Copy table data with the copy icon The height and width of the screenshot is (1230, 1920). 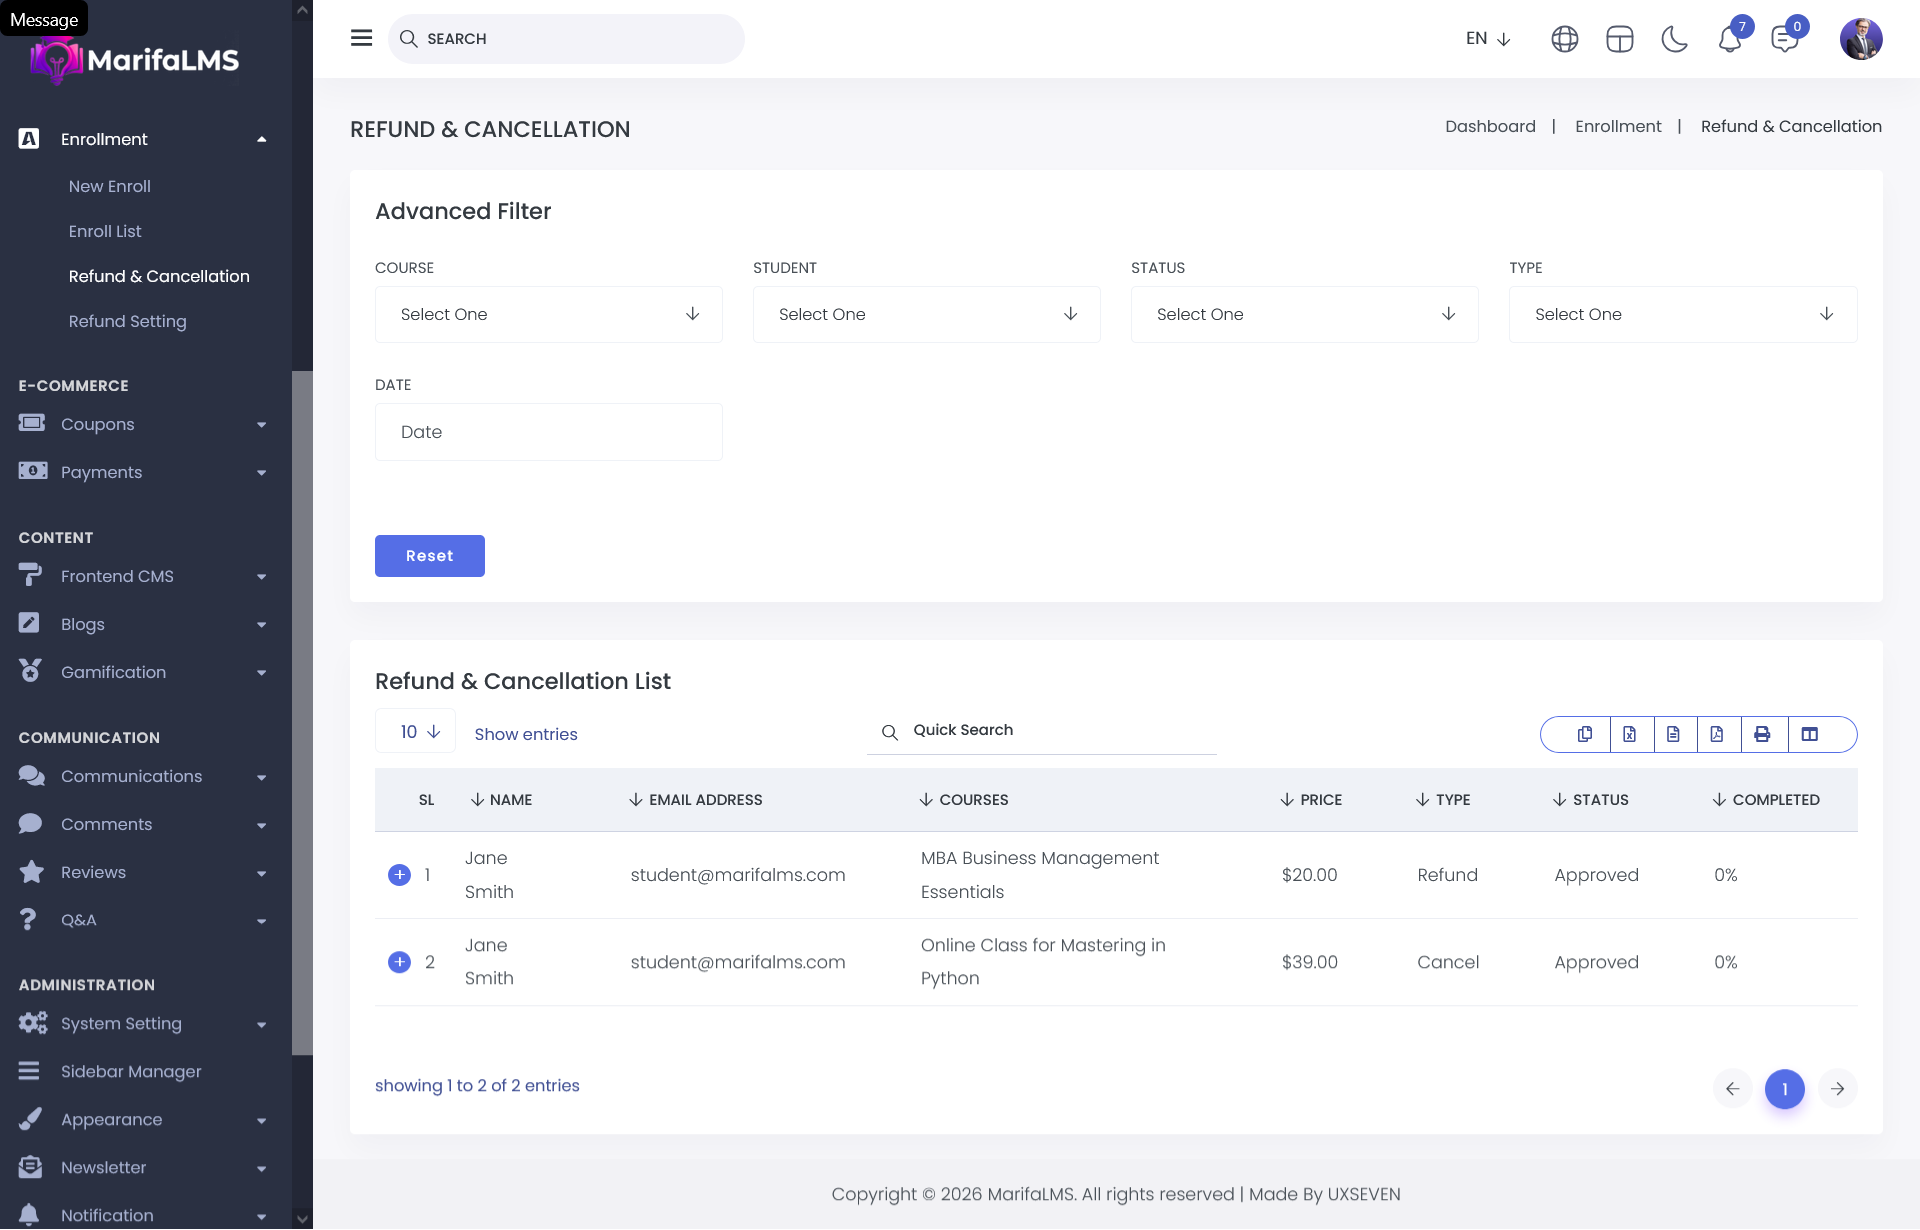tap(1585, 734)
